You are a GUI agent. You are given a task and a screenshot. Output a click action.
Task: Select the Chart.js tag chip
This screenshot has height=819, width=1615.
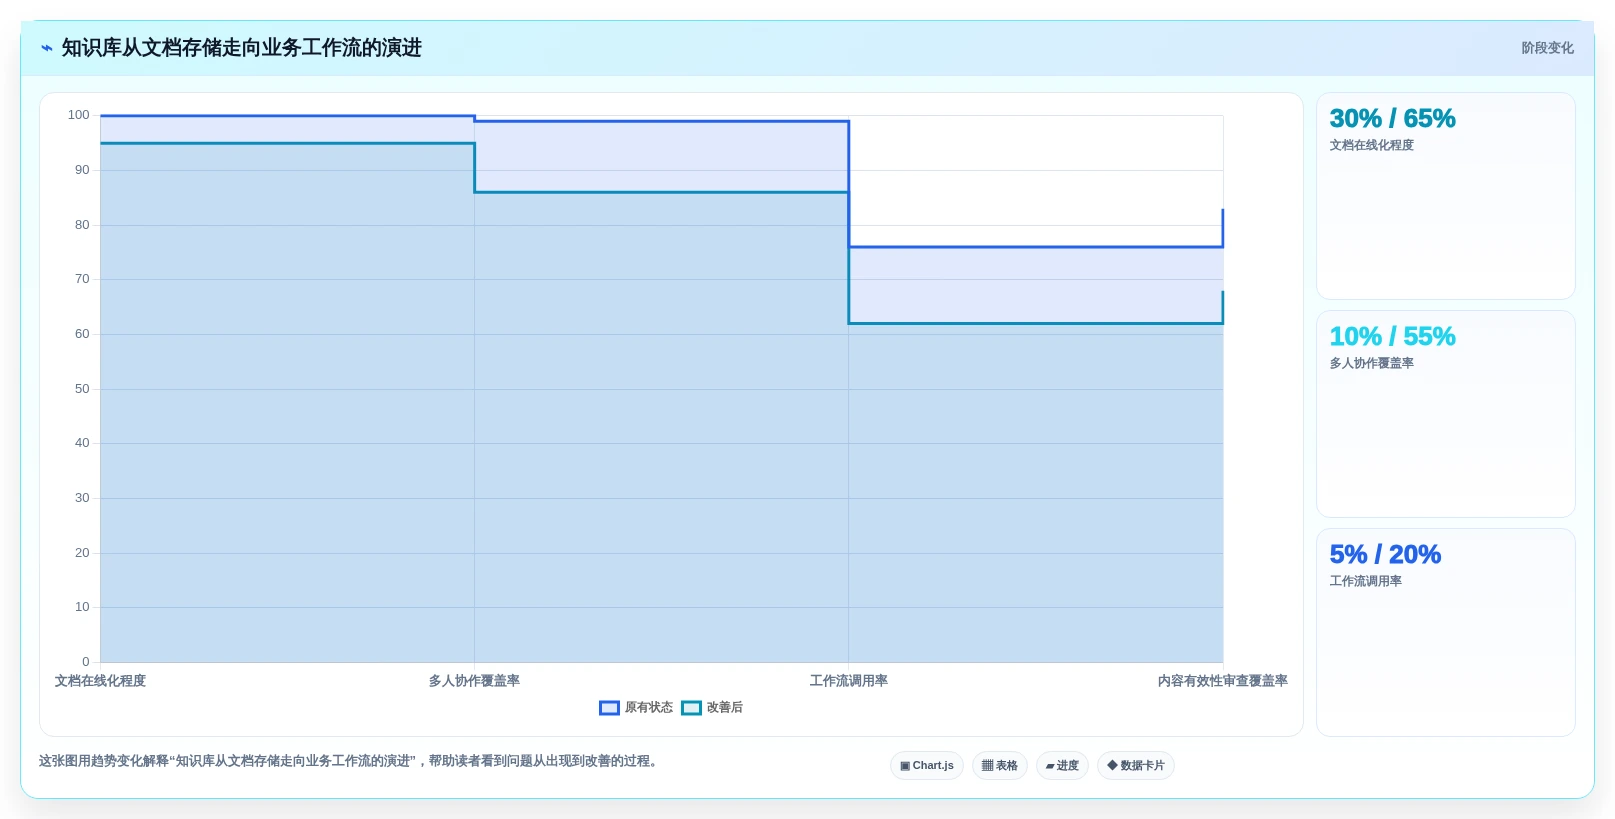point(927,766)
